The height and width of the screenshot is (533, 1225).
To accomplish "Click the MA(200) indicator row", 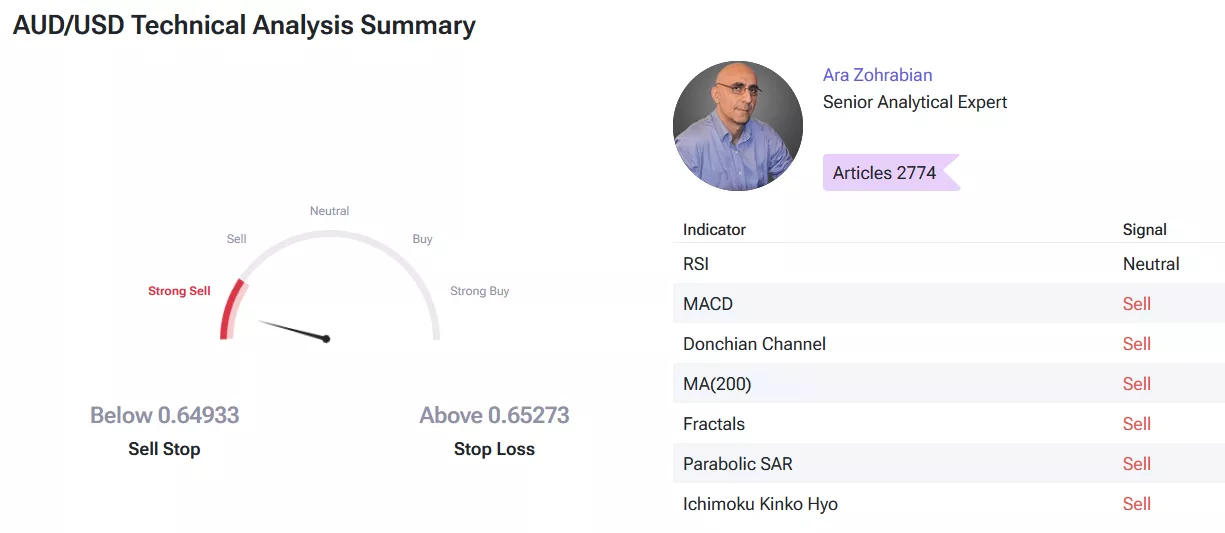I will 948,384.
